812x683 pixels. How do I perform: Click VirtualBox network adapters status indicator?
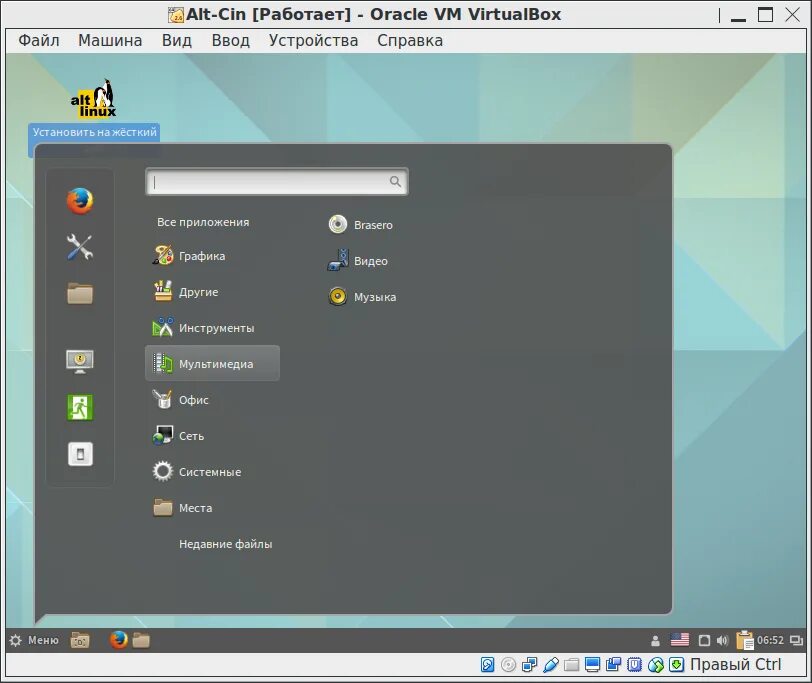click(529, 664)
